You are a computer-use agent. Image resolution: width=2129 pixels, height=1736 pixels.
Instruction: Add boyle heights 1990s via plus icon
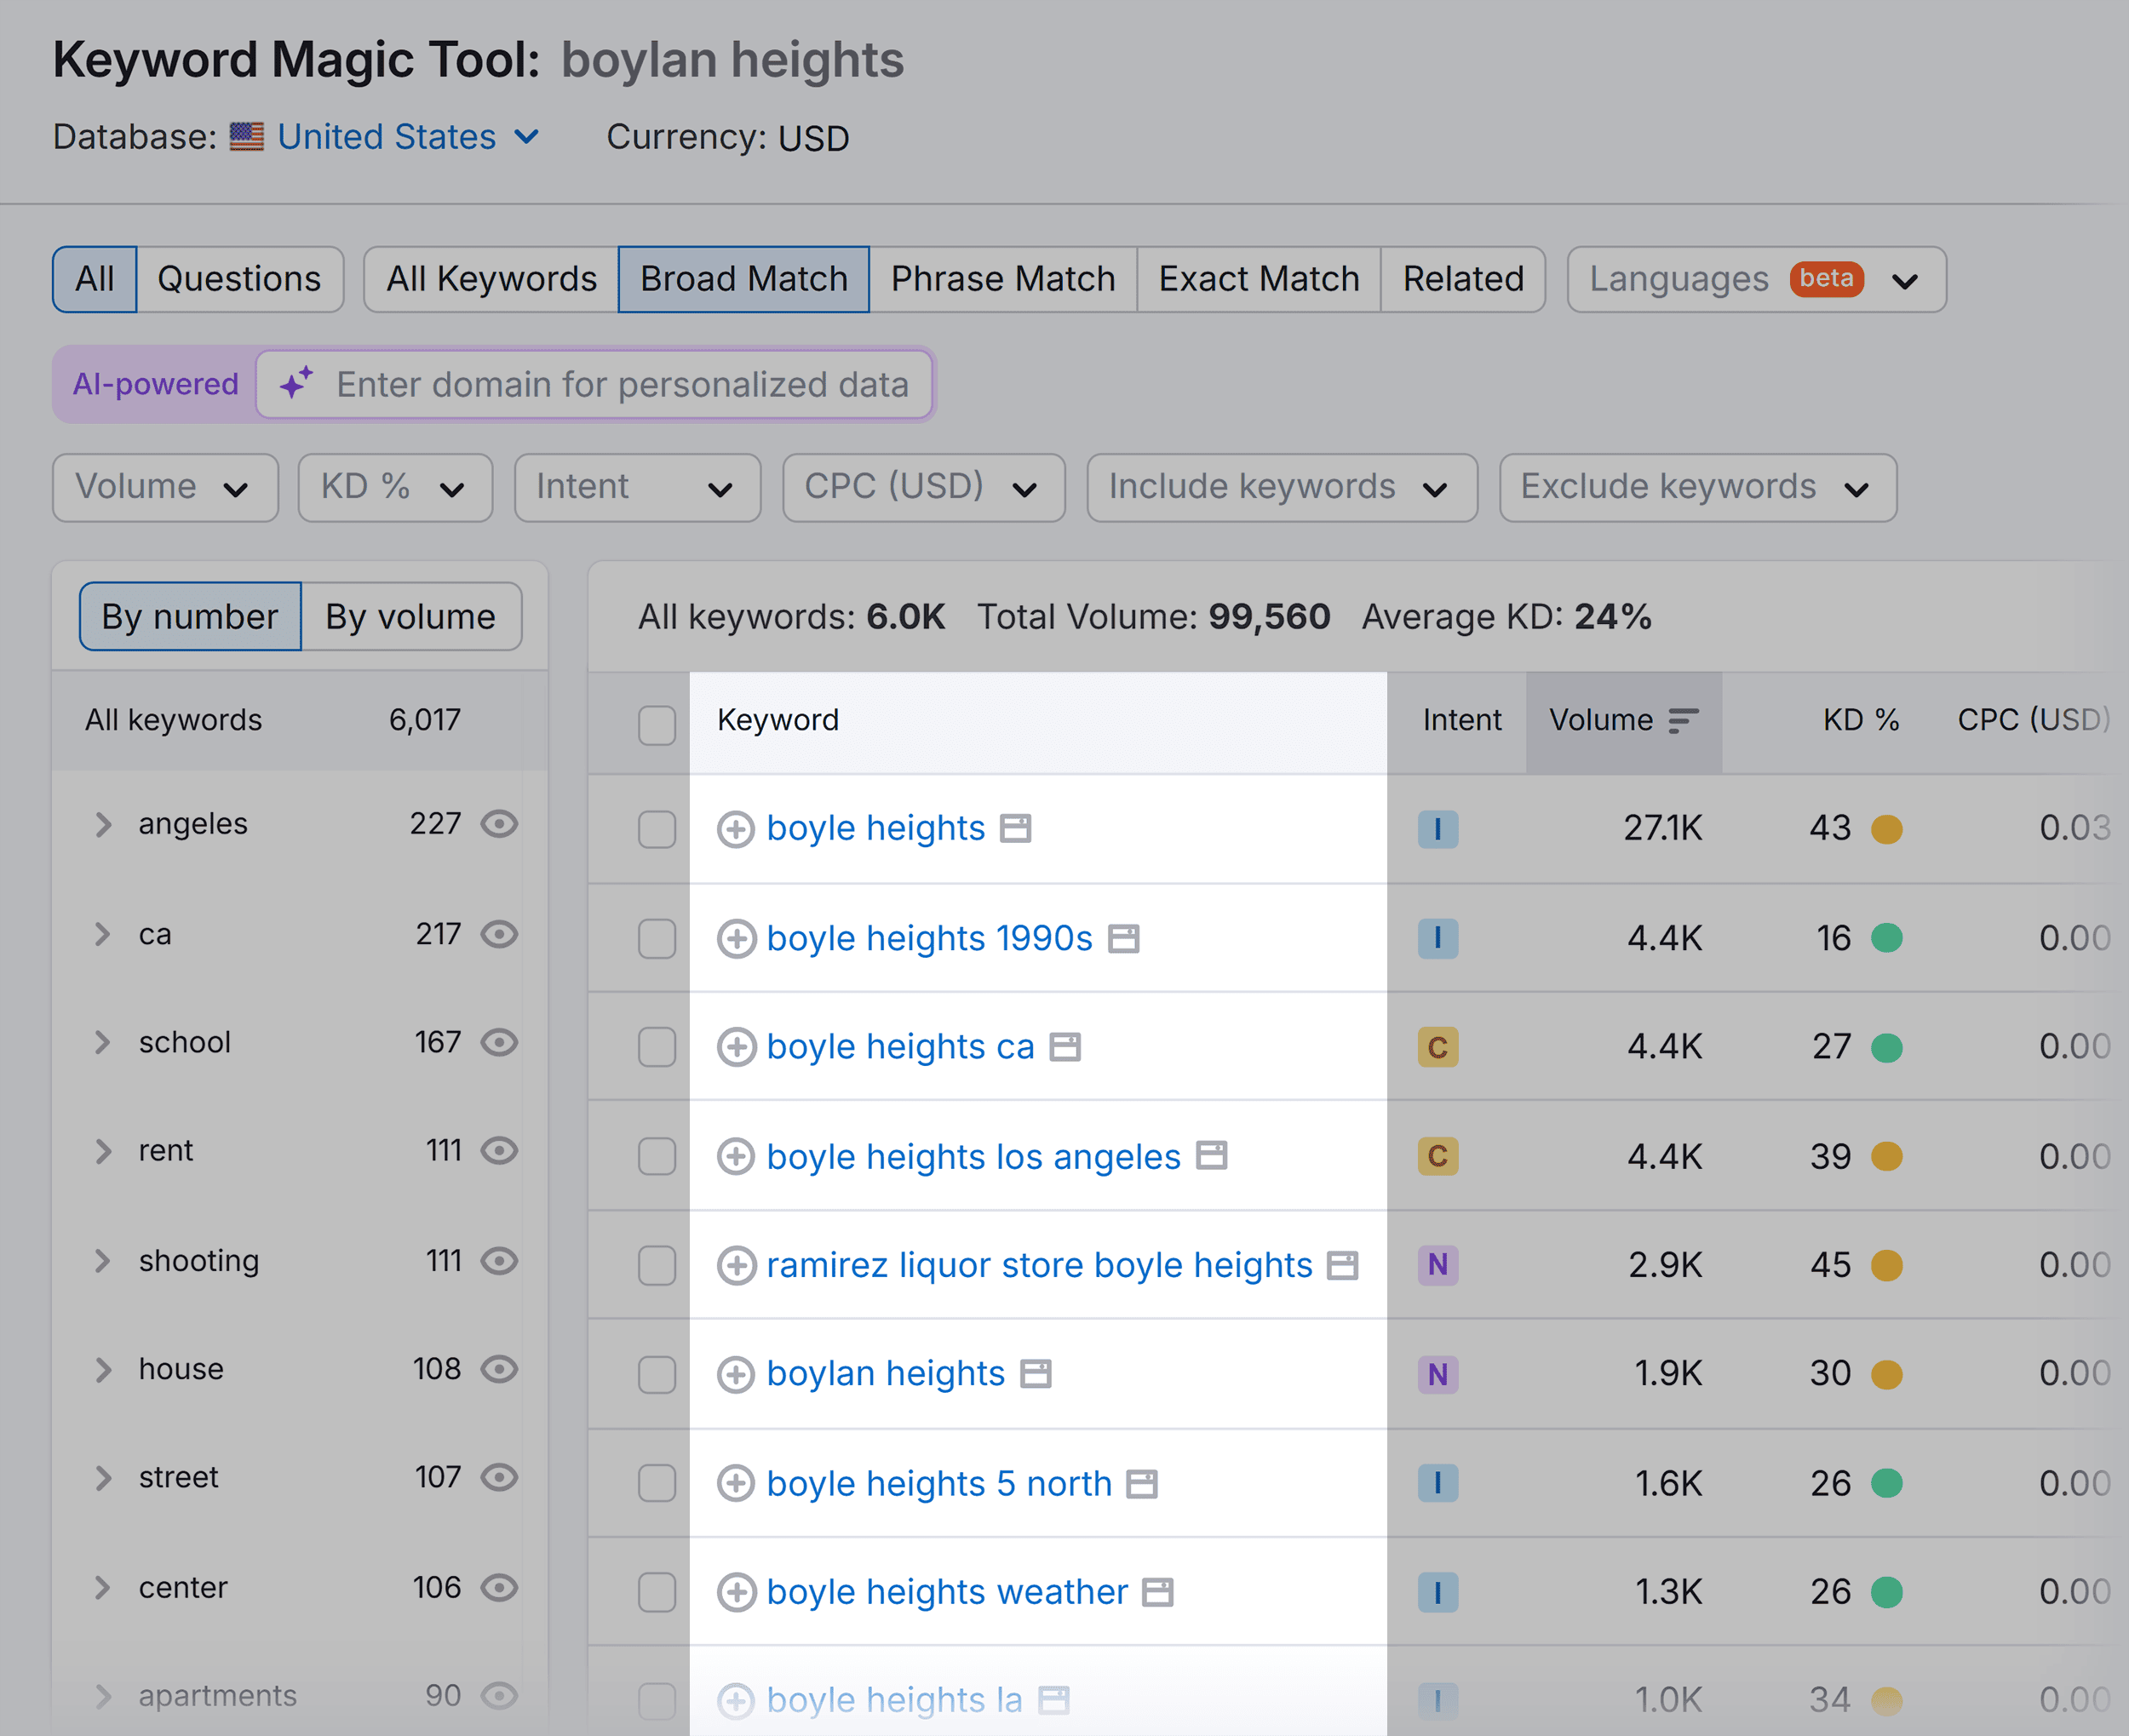[736, 939]
